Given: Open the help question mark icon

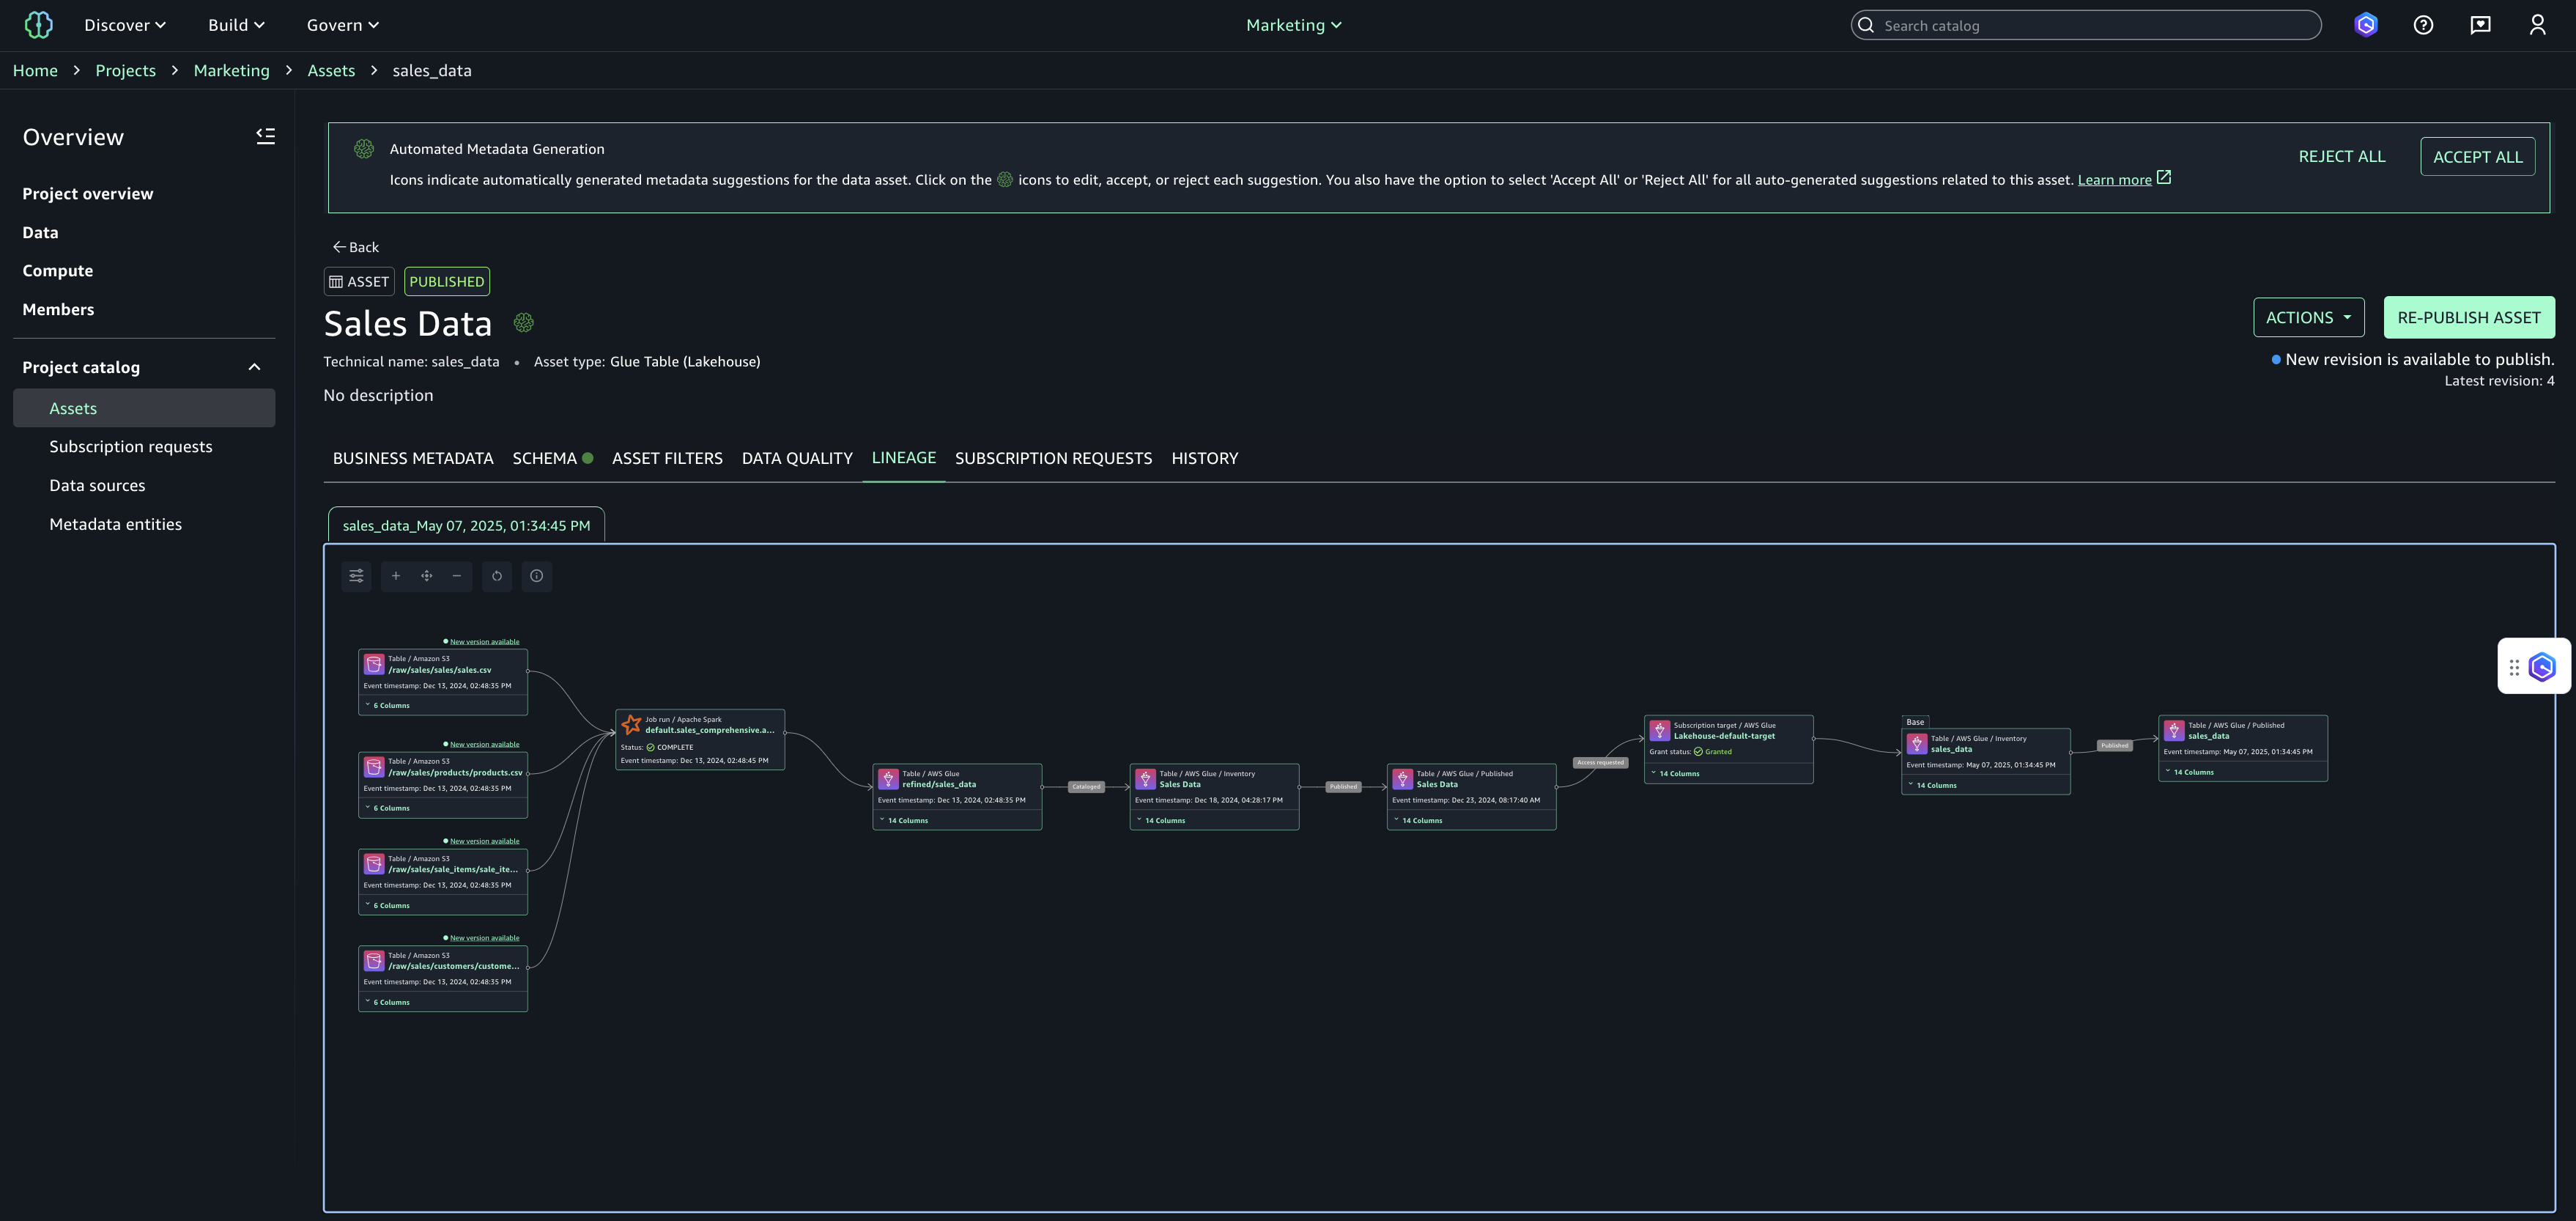Looking at the screenshot, I should tap(2423, 25).
